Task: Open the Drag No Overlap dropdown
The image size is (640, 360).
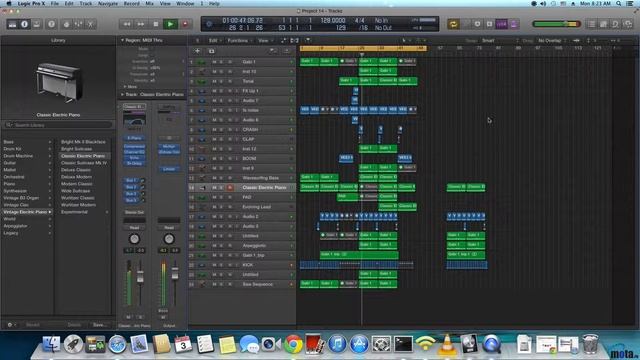Action: tap(551, 40)
